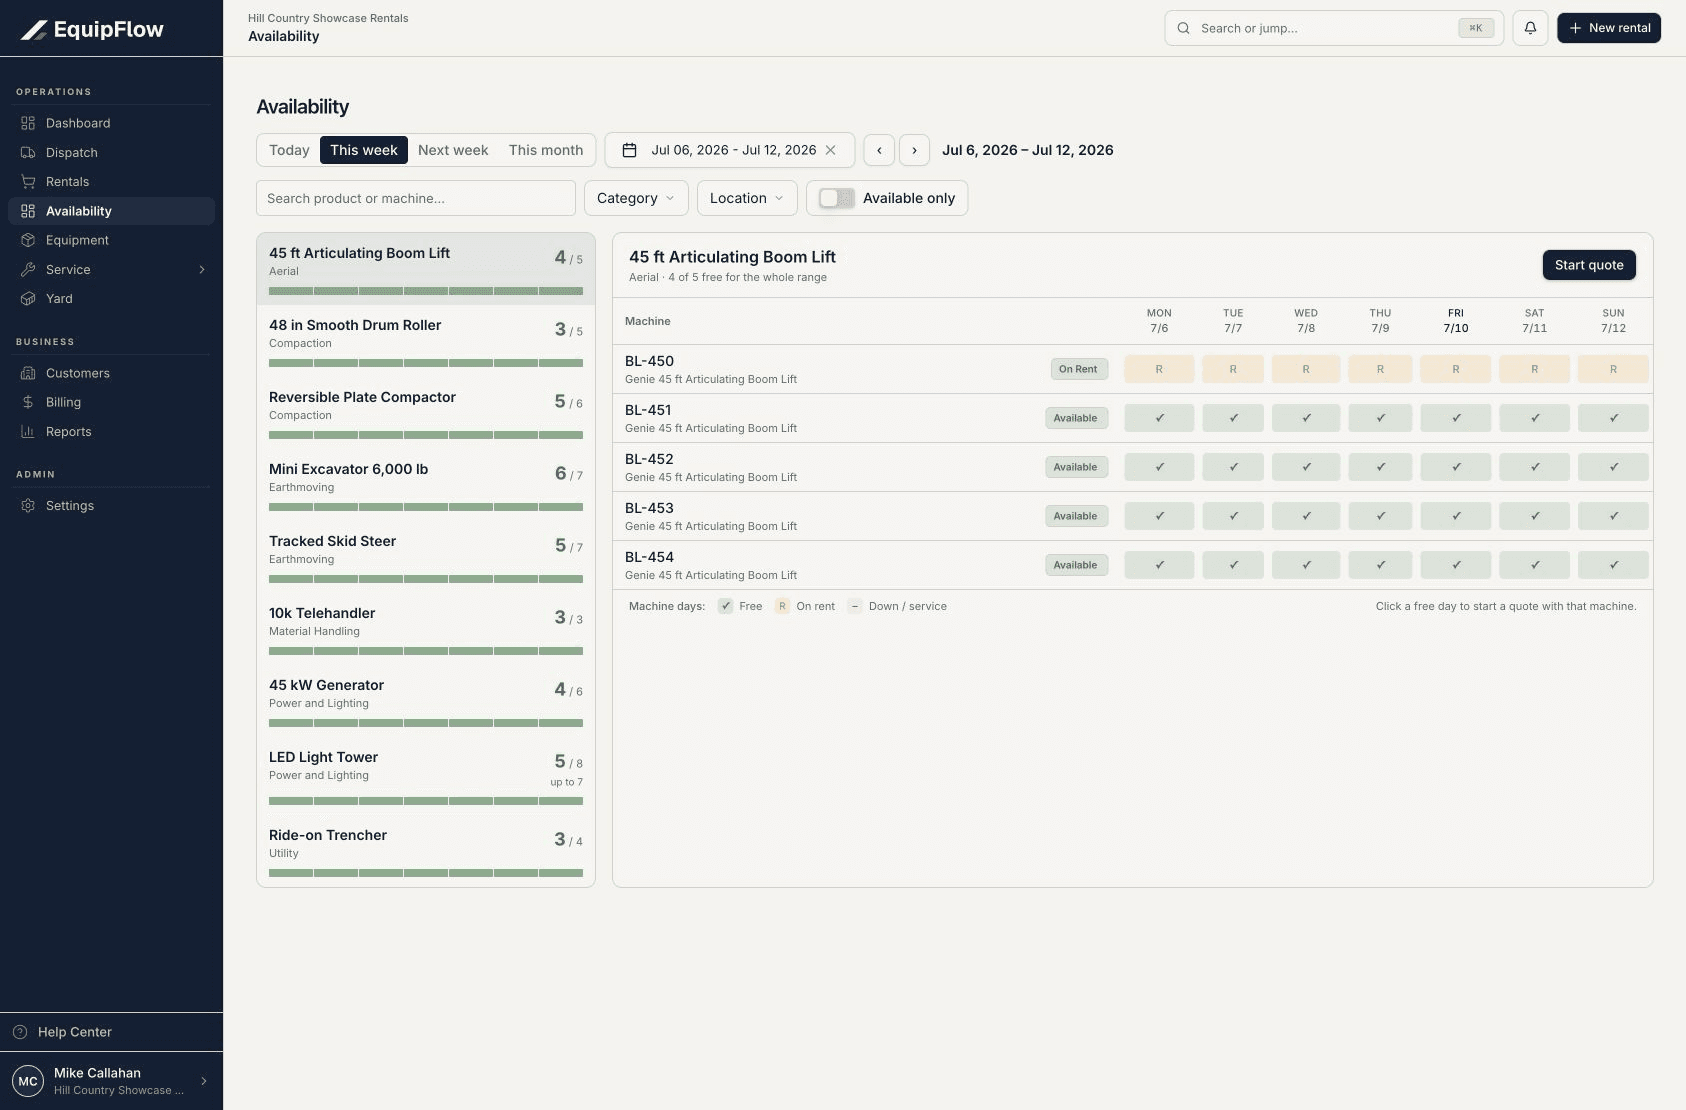
Task: Go to the previous week arrow
Action: tap(879, 150)
